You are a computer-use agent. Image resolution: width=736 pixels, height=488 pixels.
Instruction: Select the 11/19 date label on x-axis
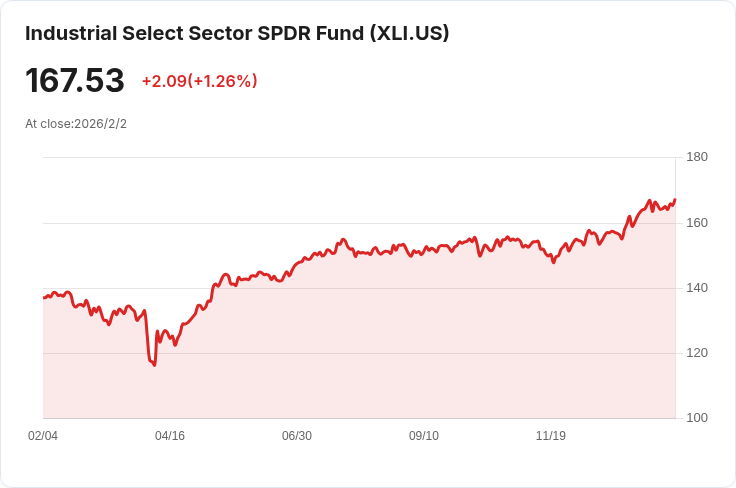tap(551, 435)
